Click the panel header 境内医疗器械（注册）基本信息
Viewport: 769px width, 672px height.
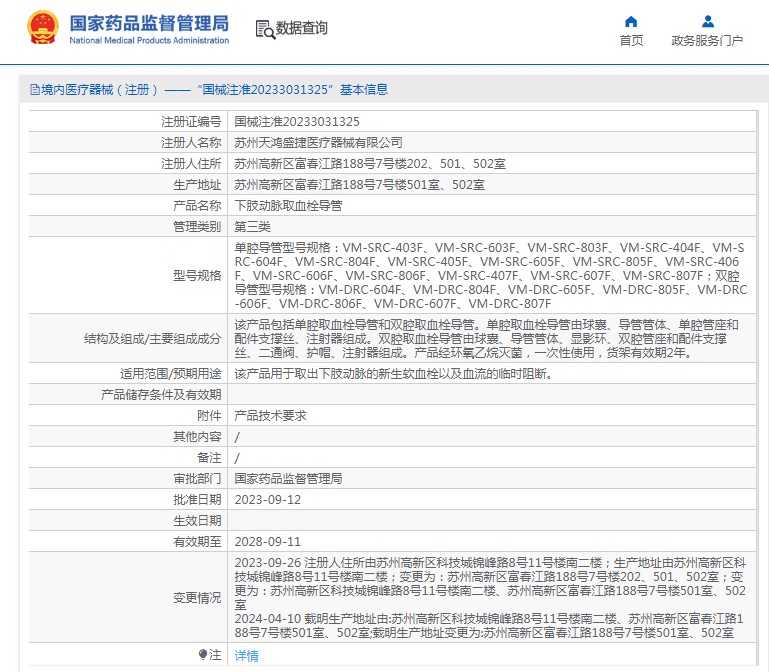(208, 90)
